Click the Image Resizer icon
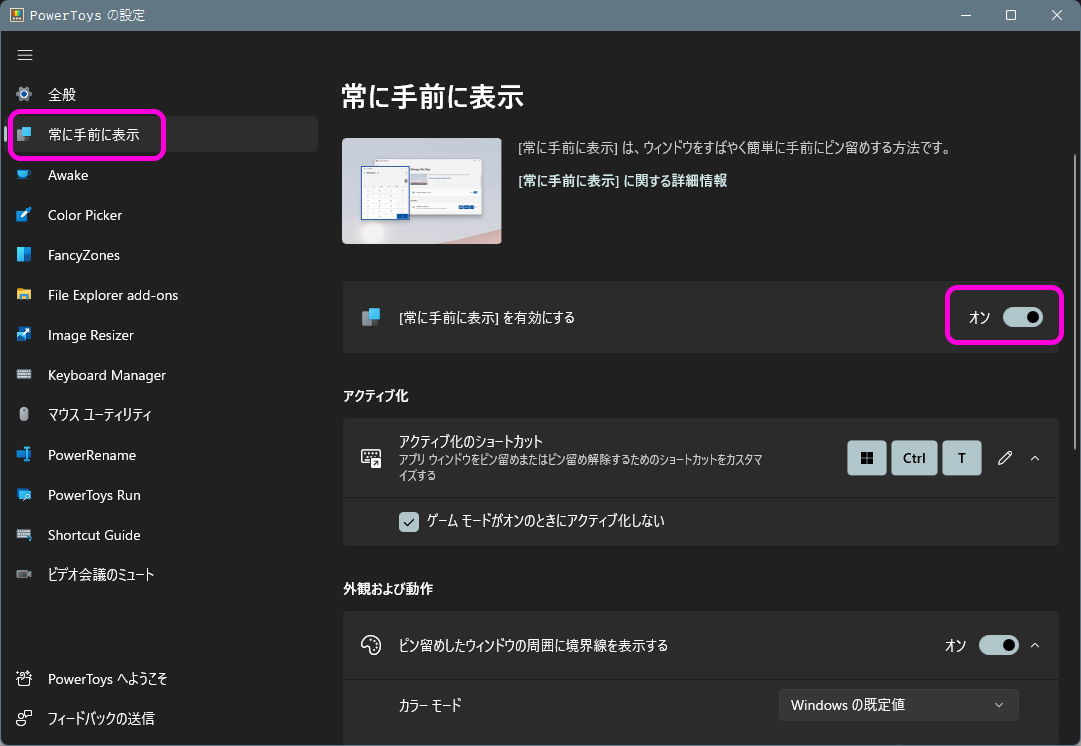 [24, 334]
